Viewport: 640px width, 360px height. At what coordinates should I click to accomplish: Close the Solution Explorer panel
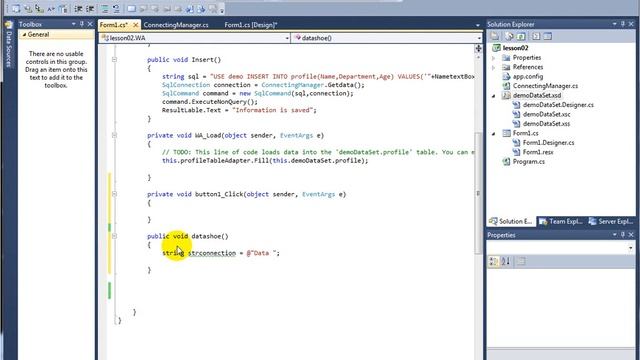631,24
